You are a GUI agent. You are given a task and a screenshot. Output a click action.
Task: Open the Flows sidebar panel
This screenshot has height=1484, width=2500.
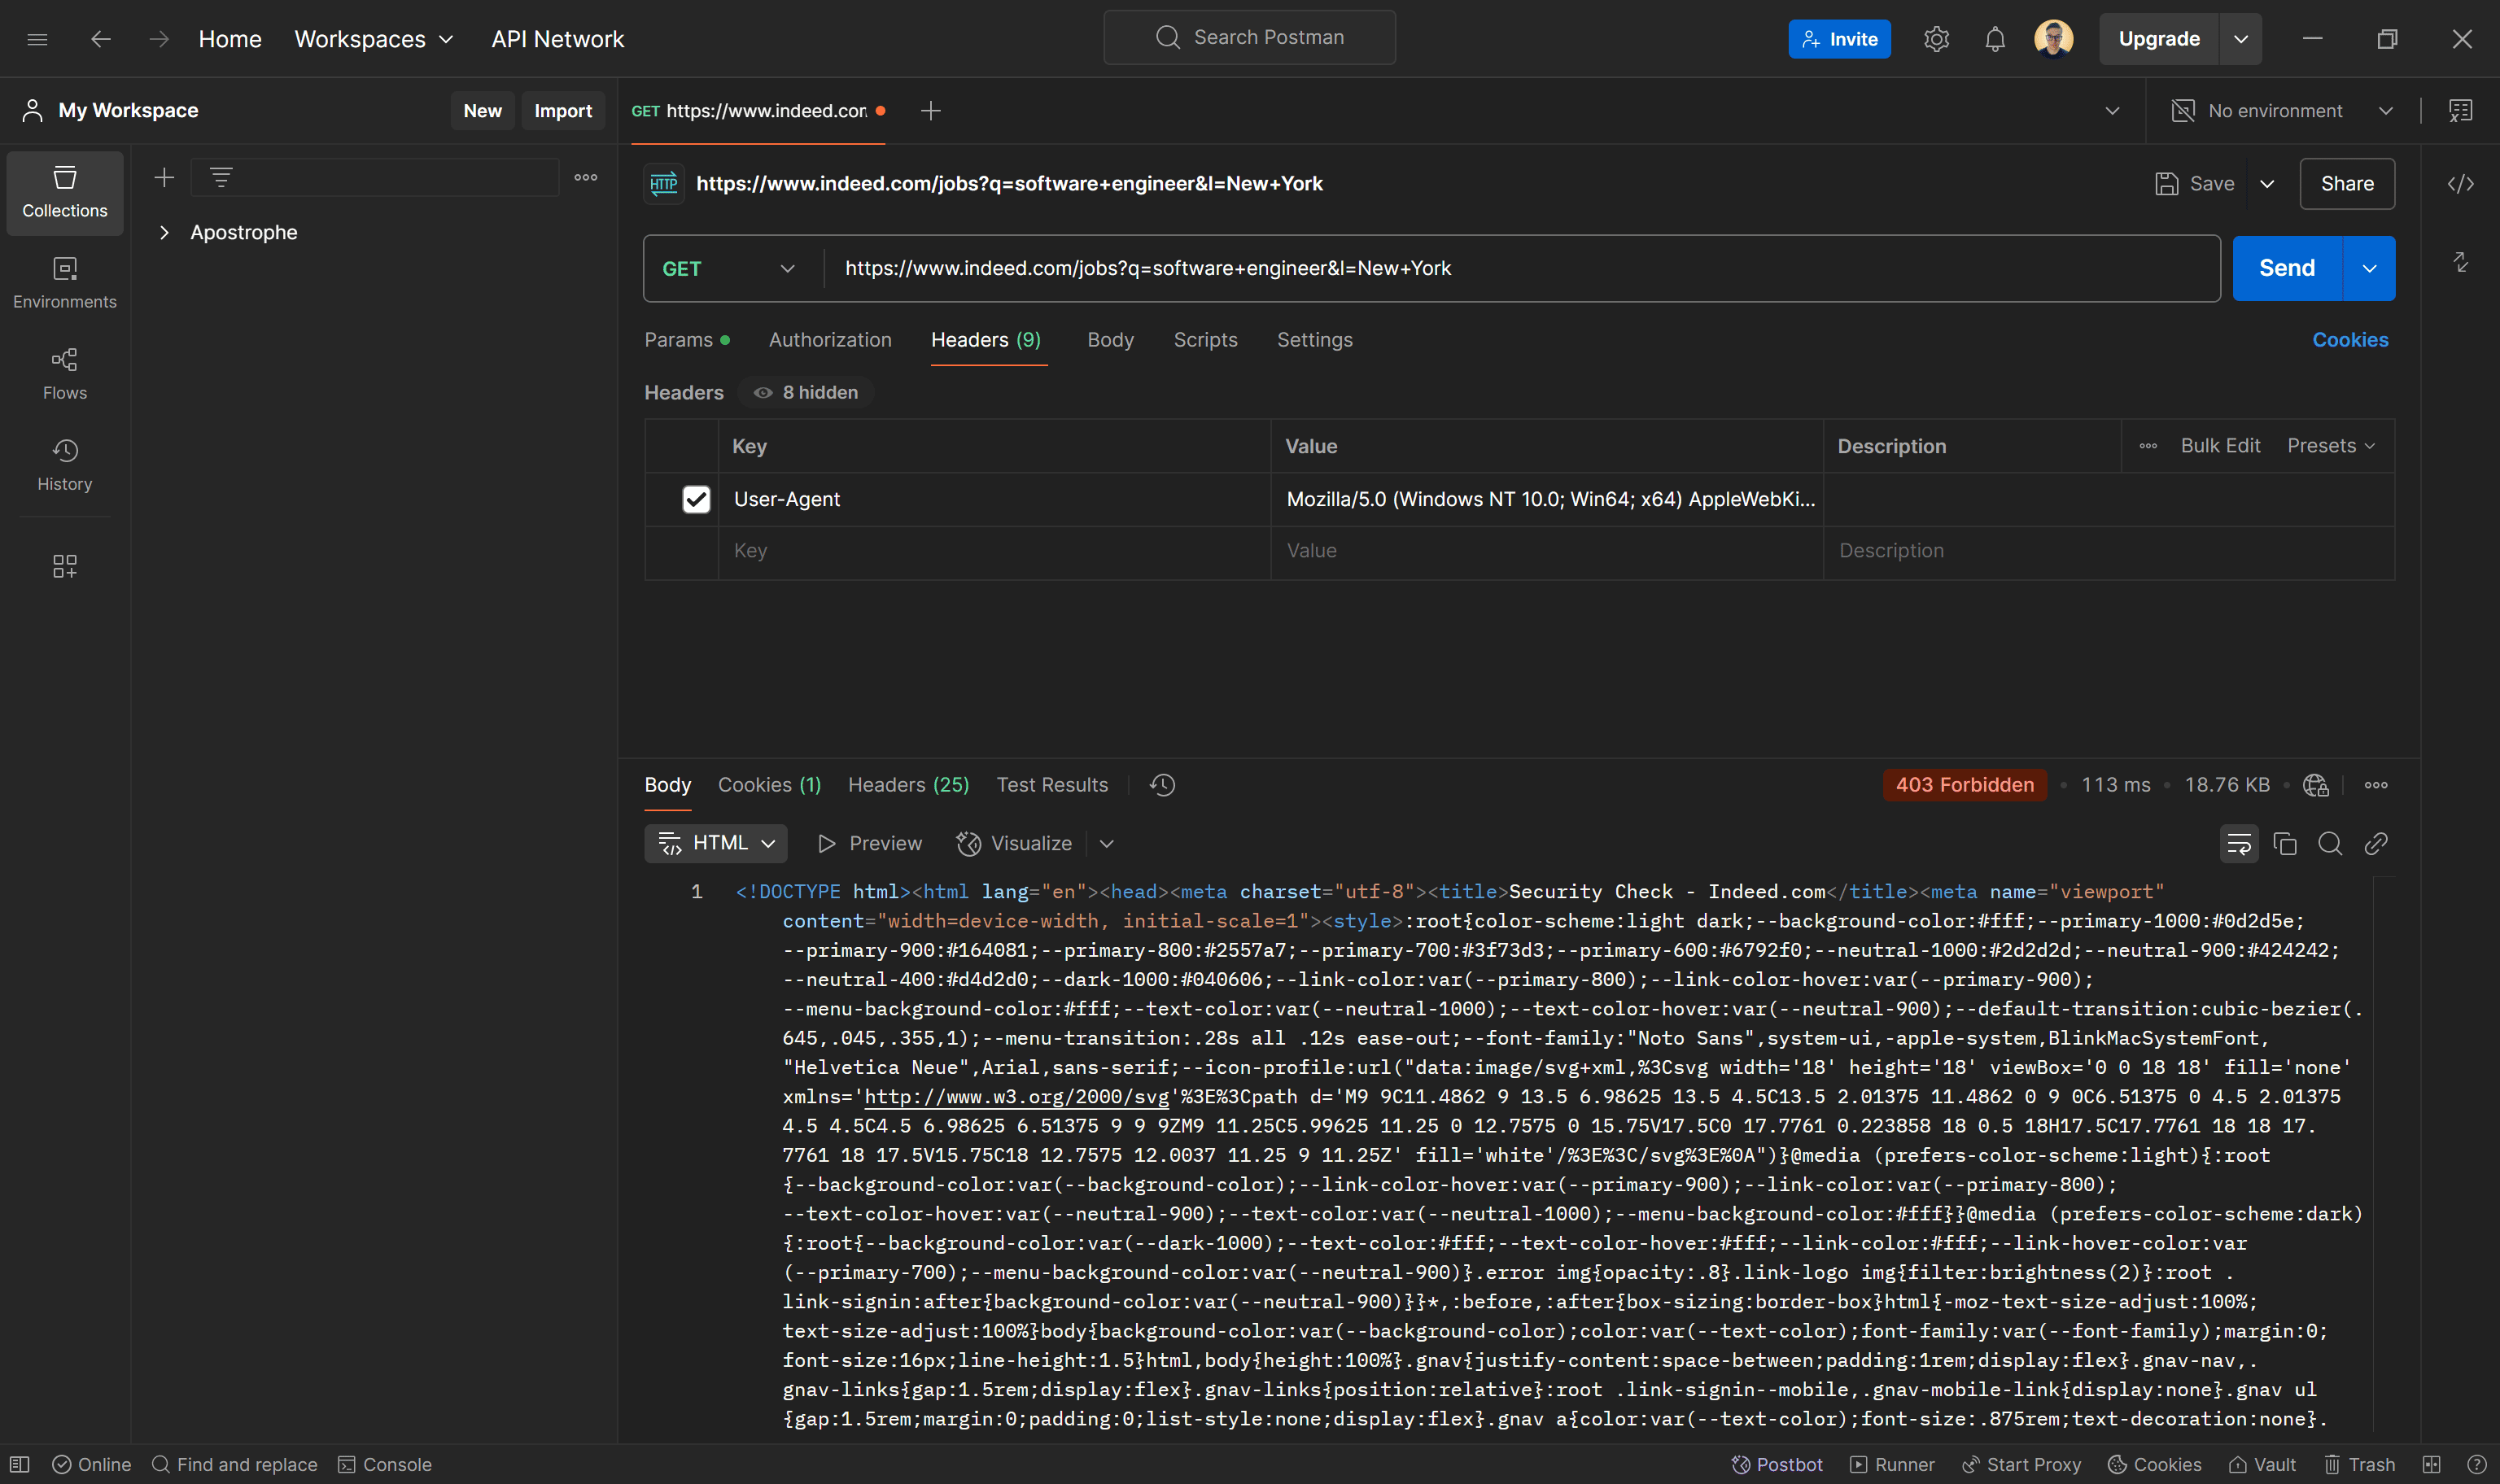[64, 373]
